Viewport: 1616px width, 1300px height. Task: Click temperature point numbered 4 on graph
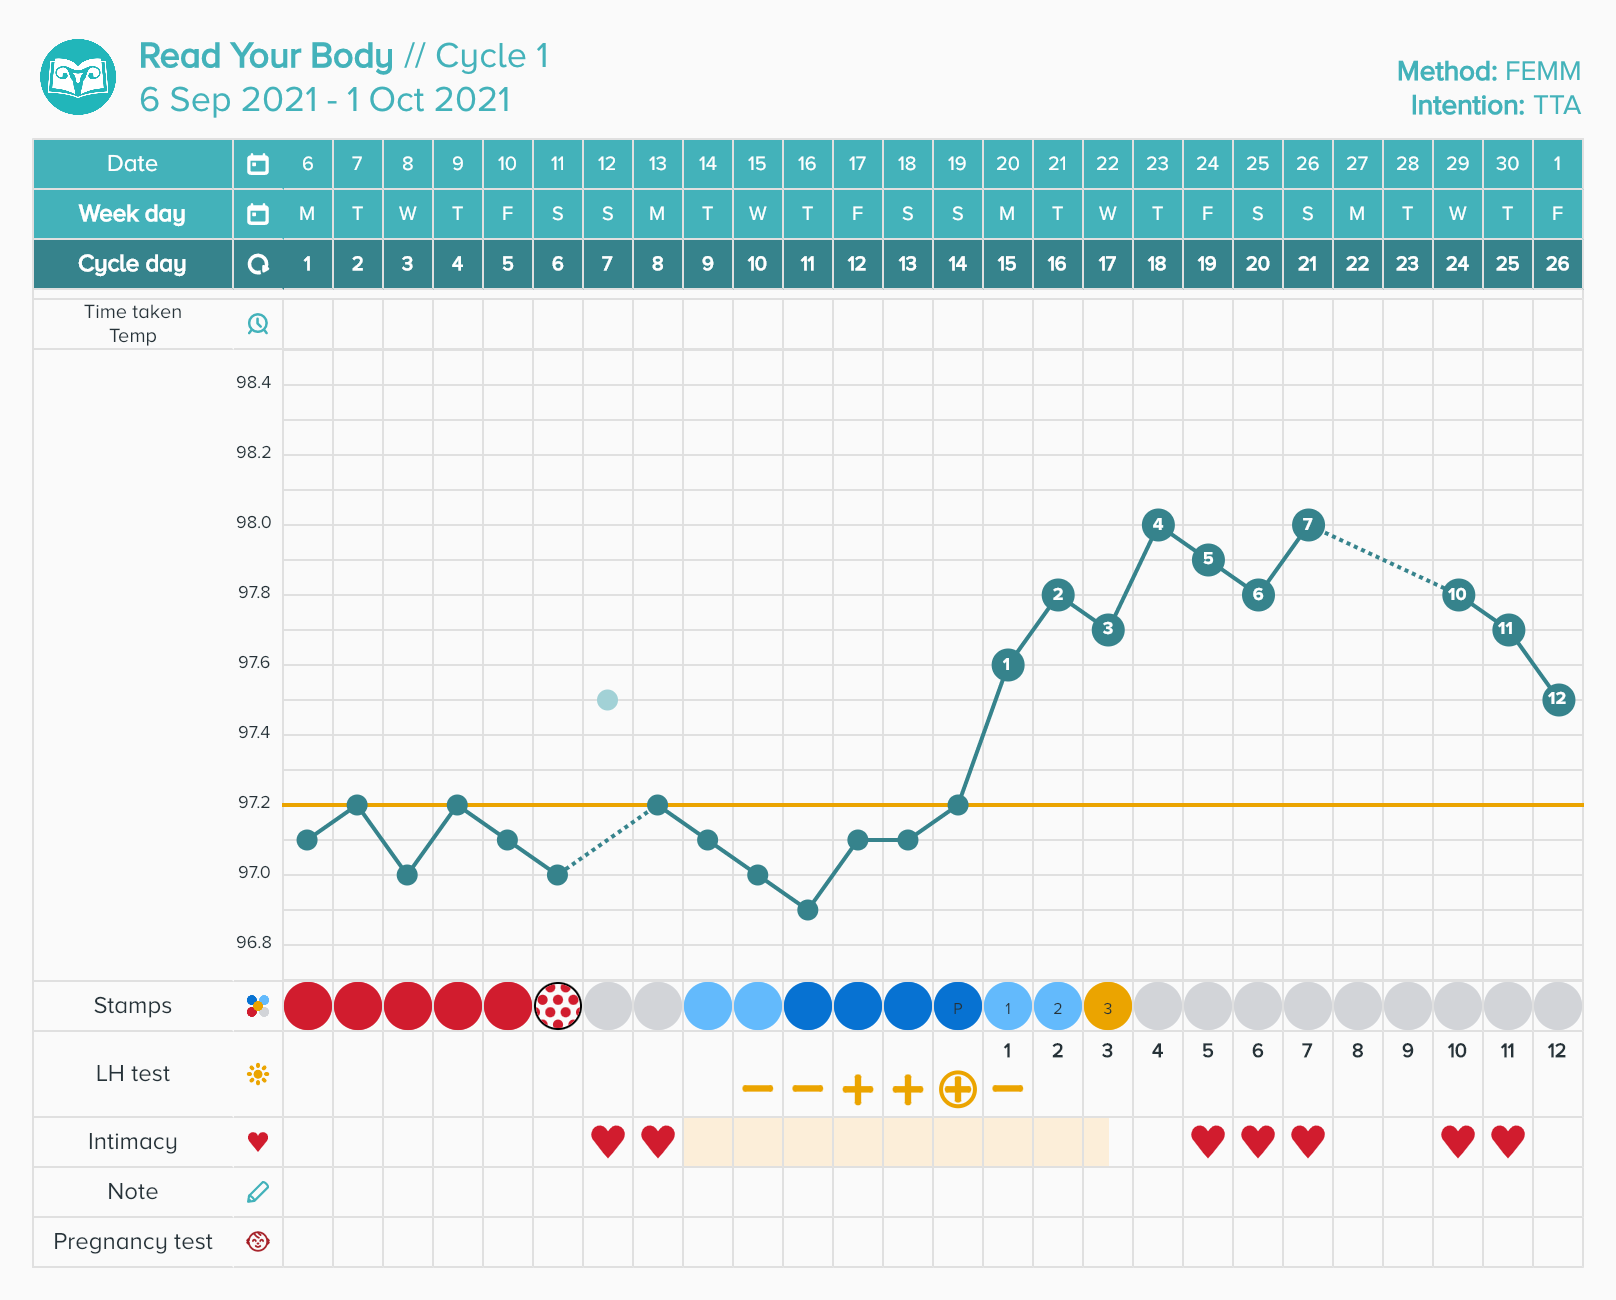pyautogui.click(x=1158, y=524)
